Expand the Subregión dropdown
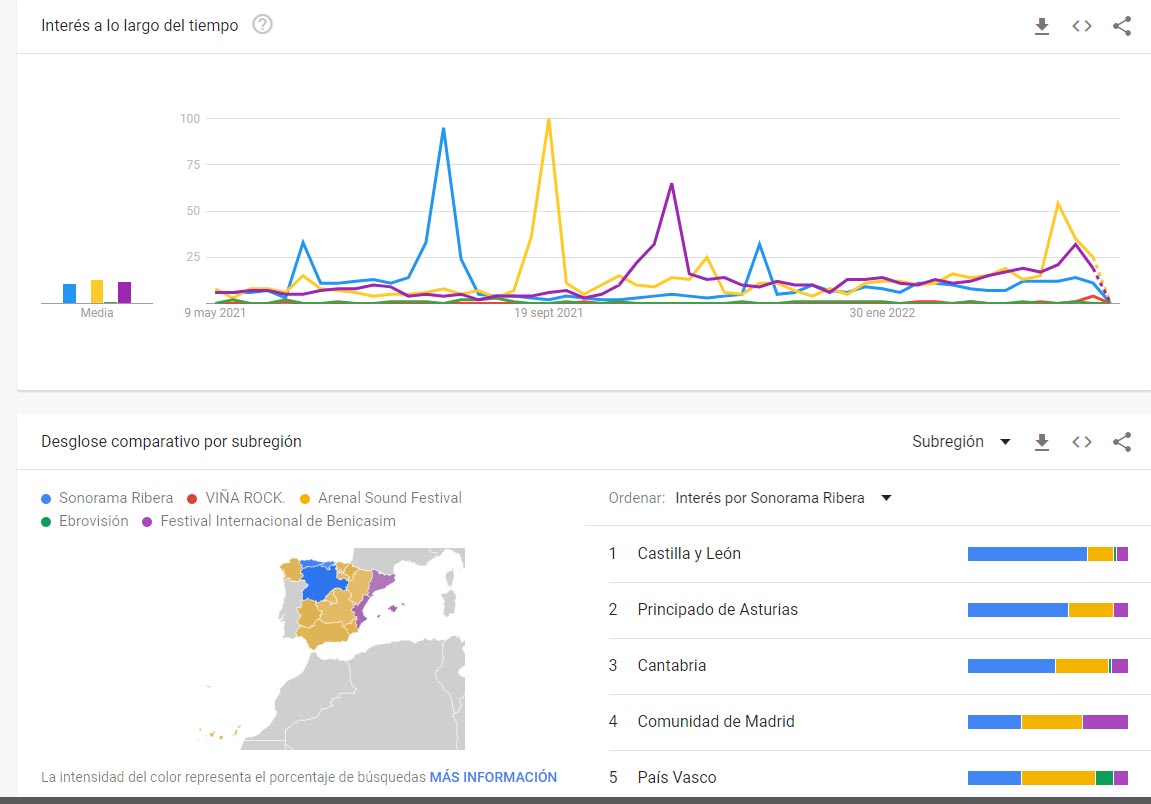 961,442
